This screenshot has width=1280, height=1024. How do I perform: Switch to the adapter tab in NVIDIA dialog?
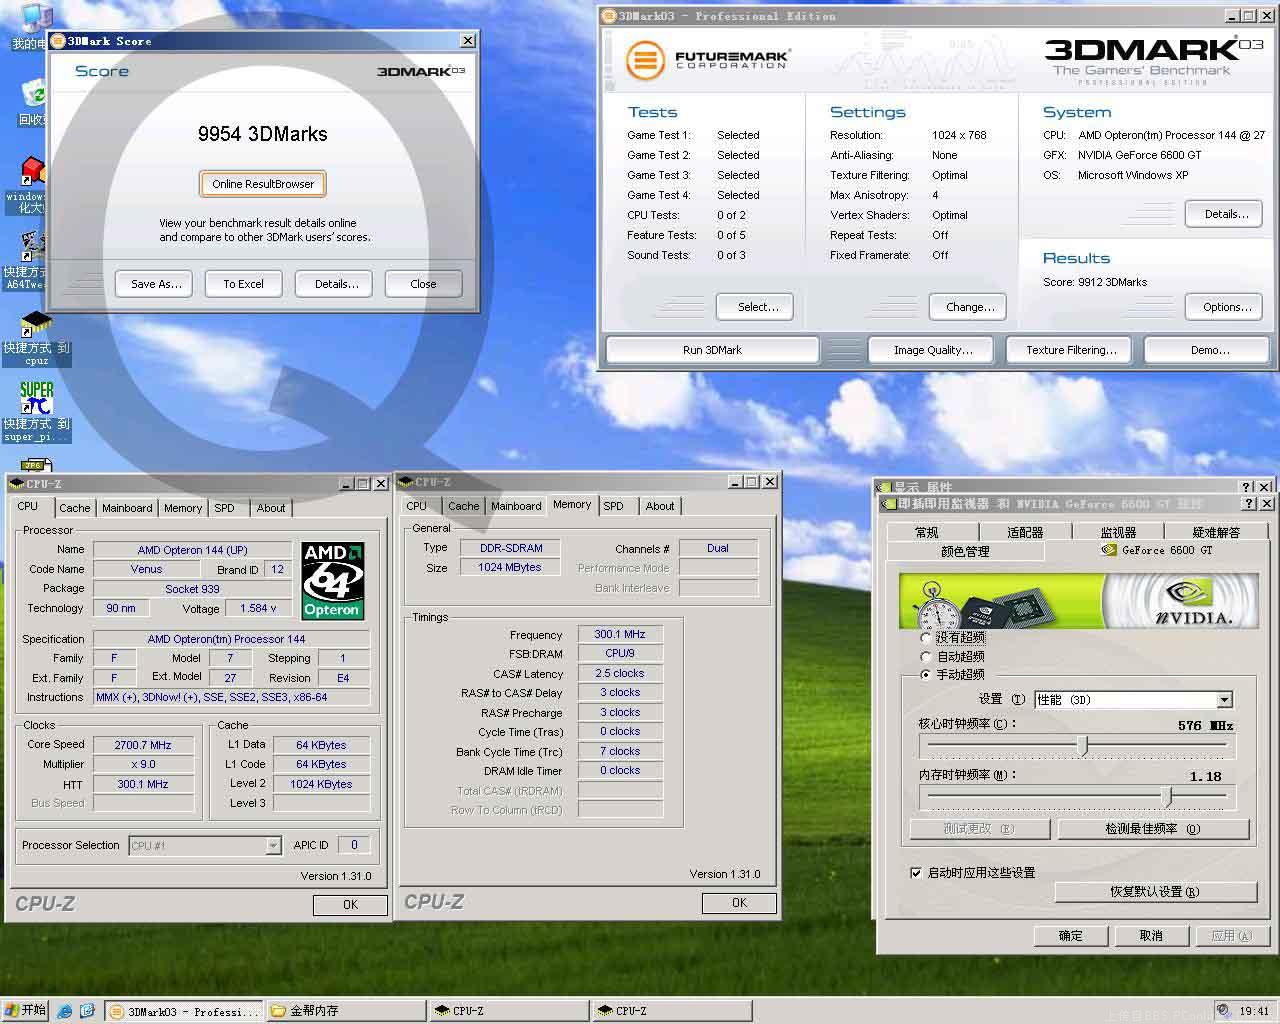point(1024,533)
